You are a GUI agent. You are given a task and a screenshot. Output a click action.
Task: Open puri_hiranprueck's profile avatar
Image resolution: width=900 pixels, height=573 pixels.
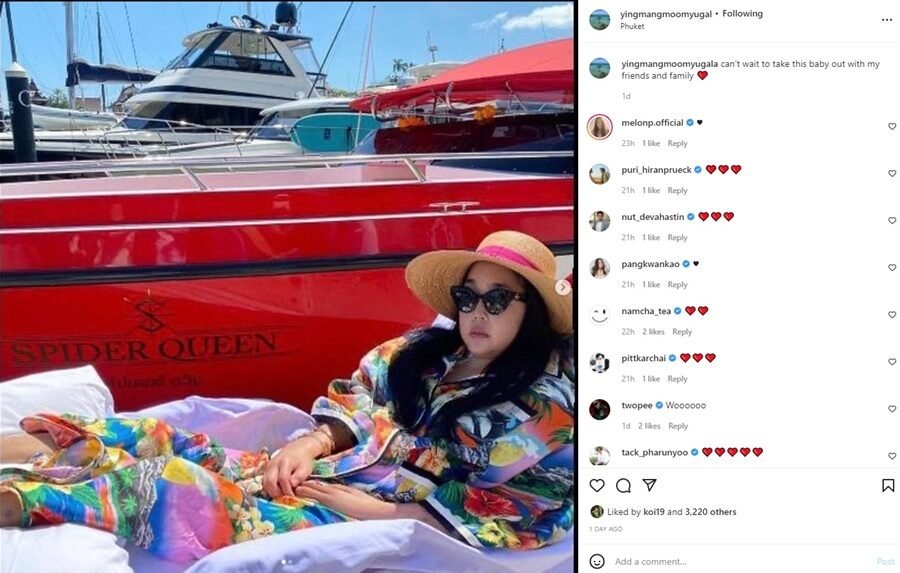600,174
